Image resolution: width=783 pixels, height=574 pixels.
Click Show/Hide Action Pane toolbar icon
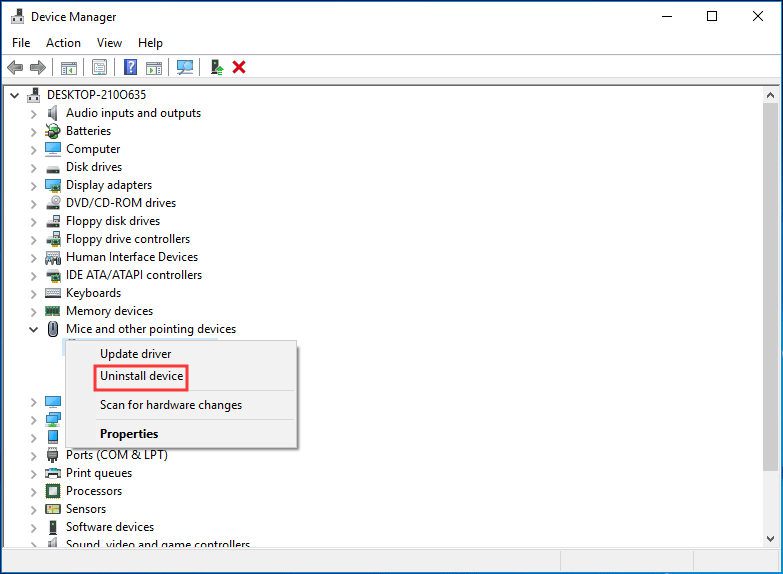154,67
